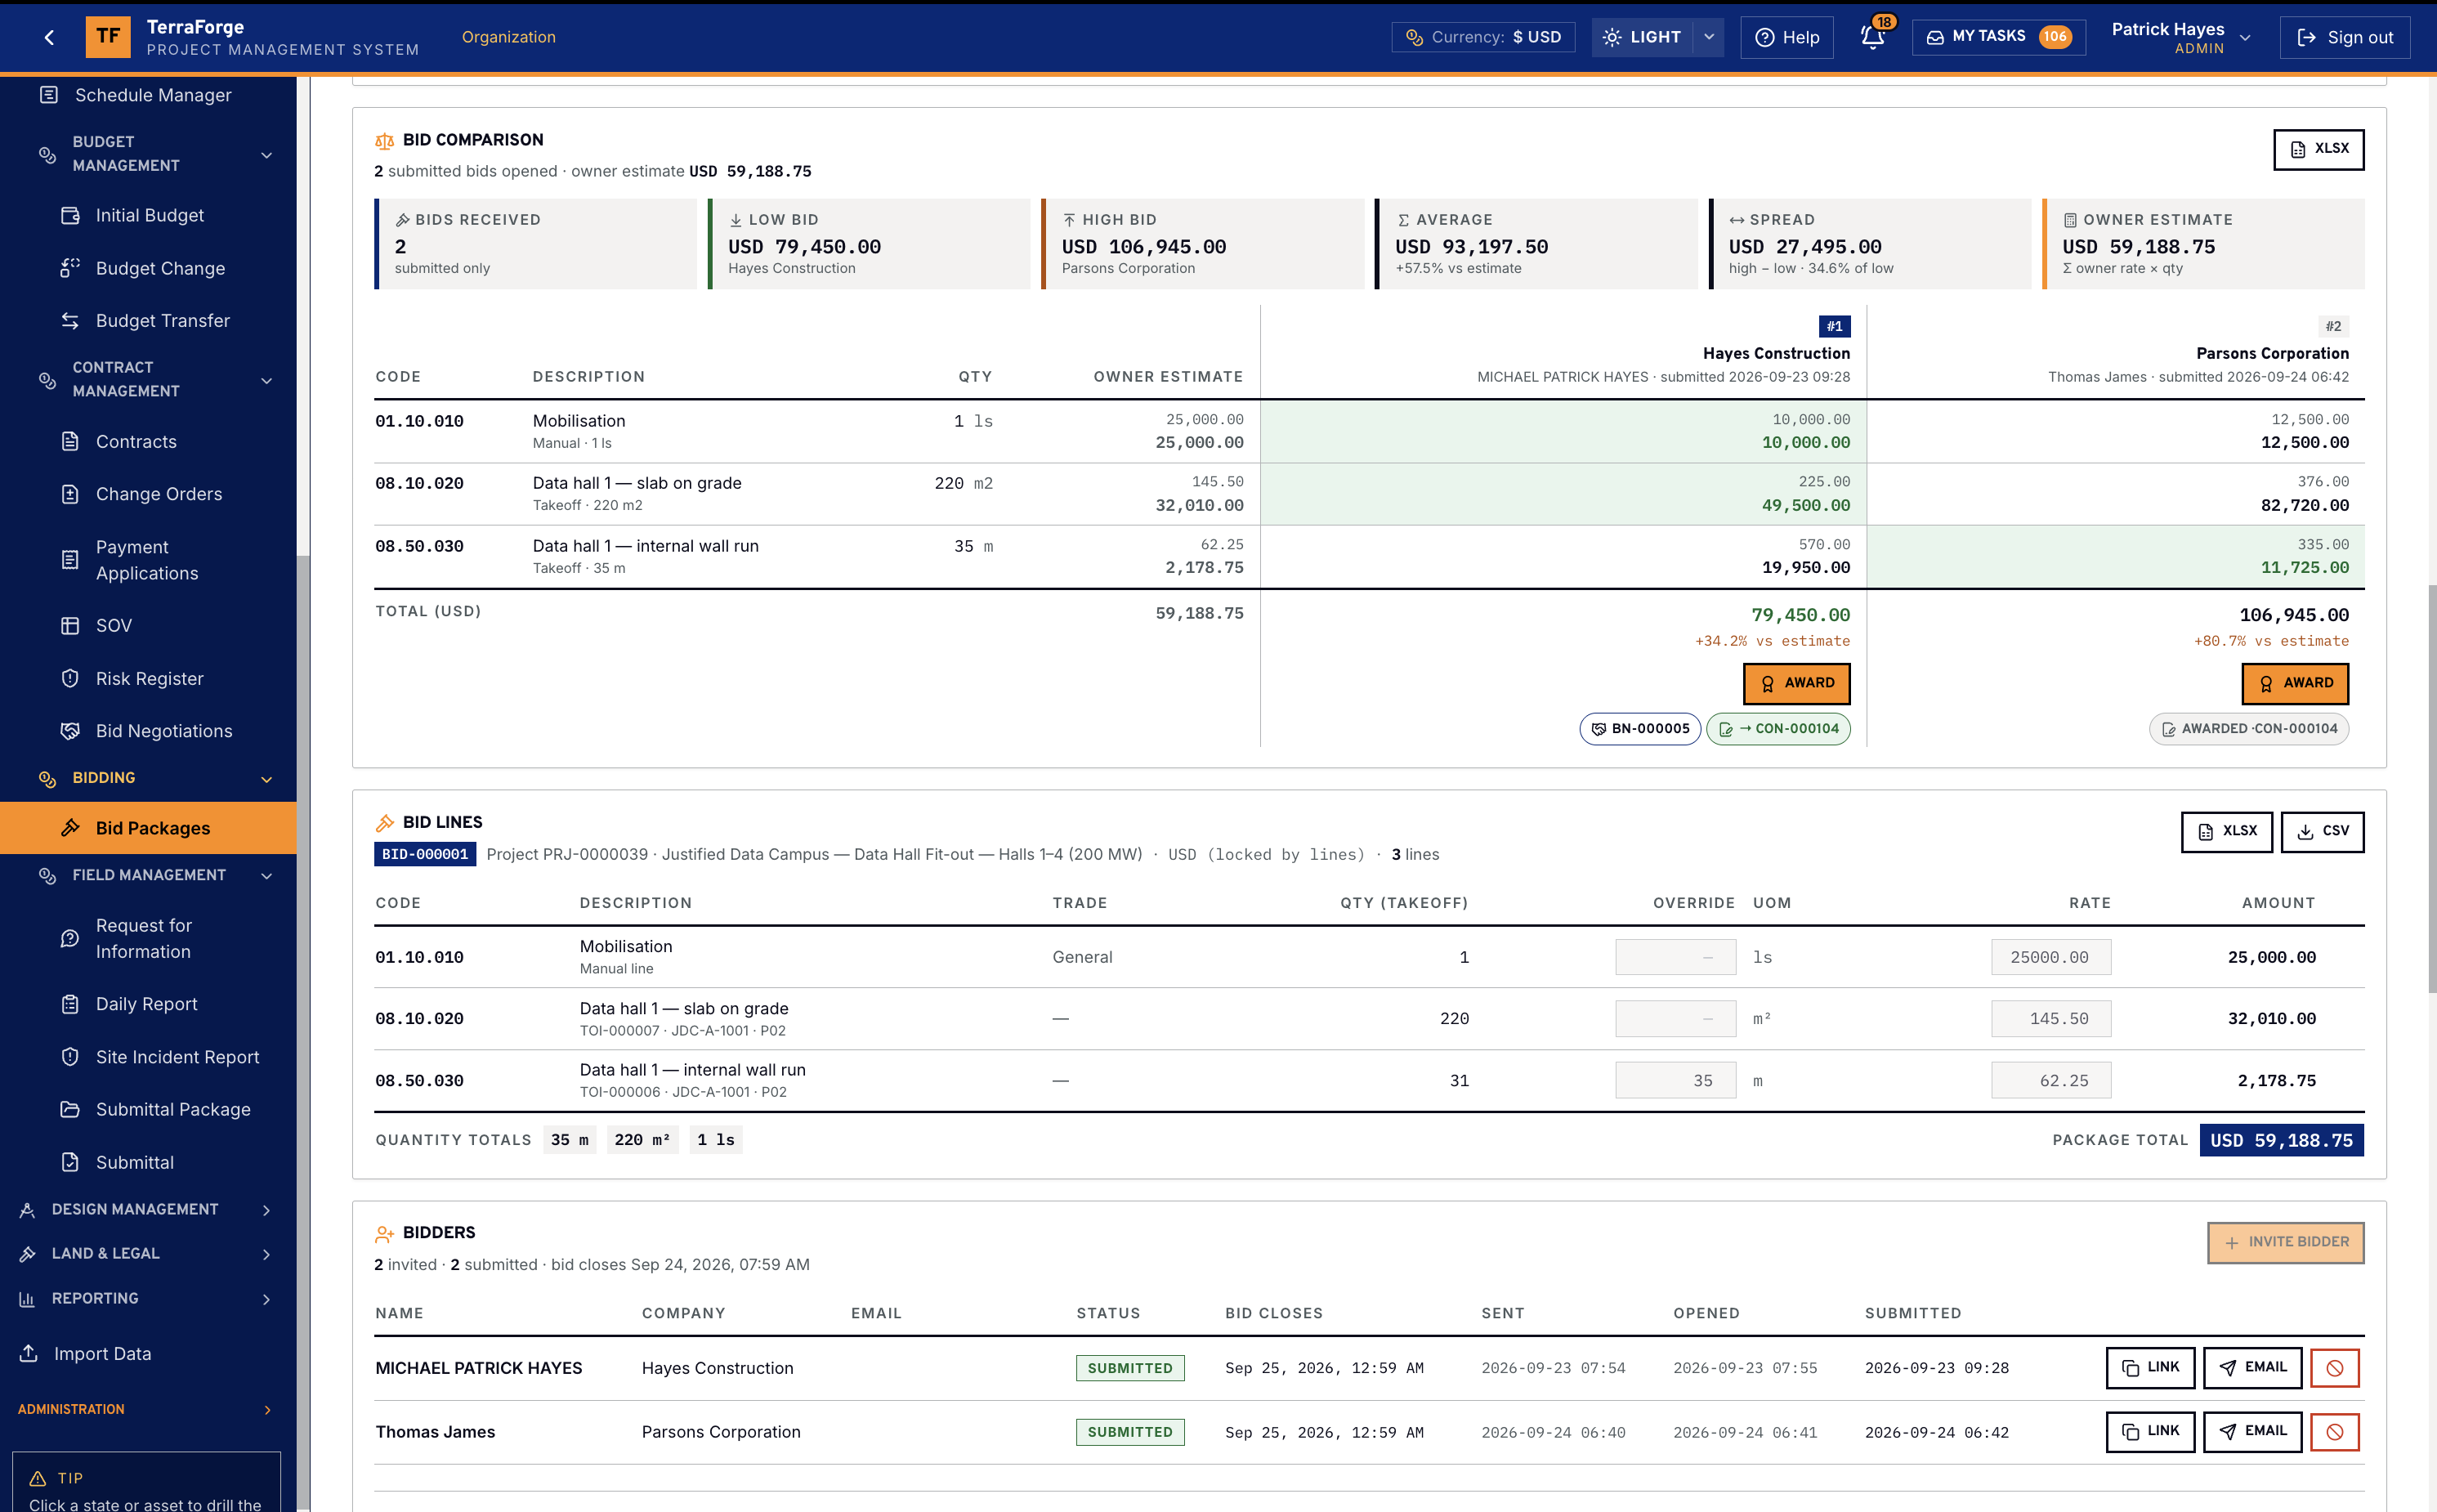
Task: Export Bid Comparison as XLSX
Action: pyautogui.click(x=2318, y=149)
